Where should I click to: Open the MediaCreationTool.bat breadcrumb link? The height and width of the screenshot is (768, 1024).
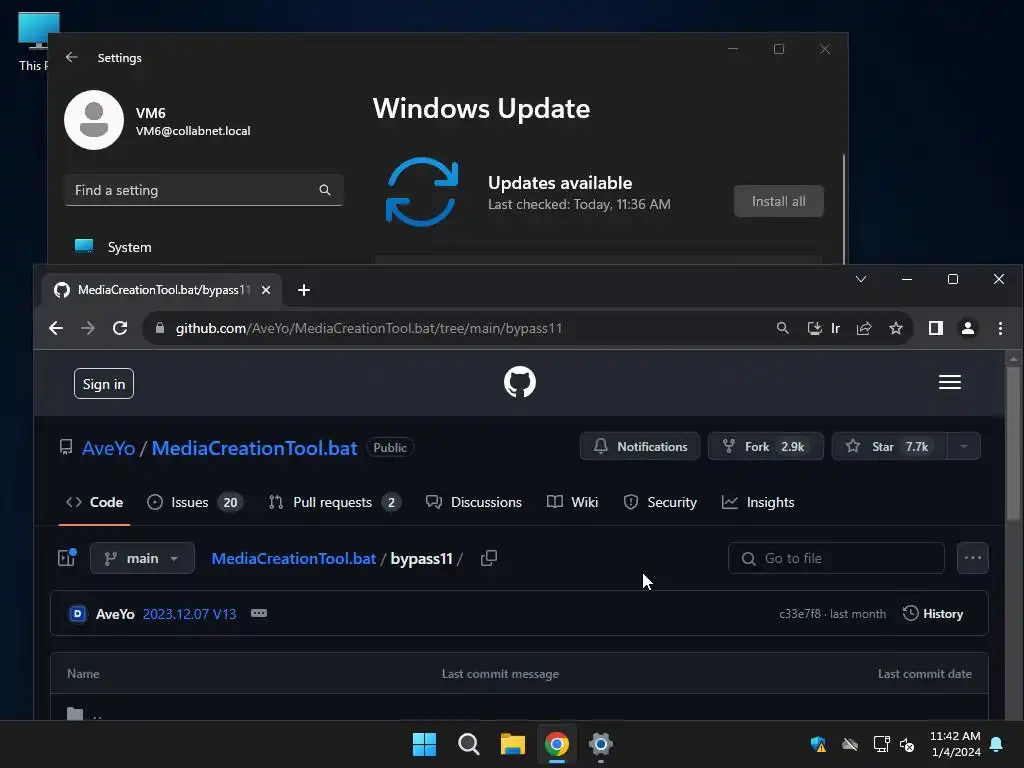coord(294,558)
